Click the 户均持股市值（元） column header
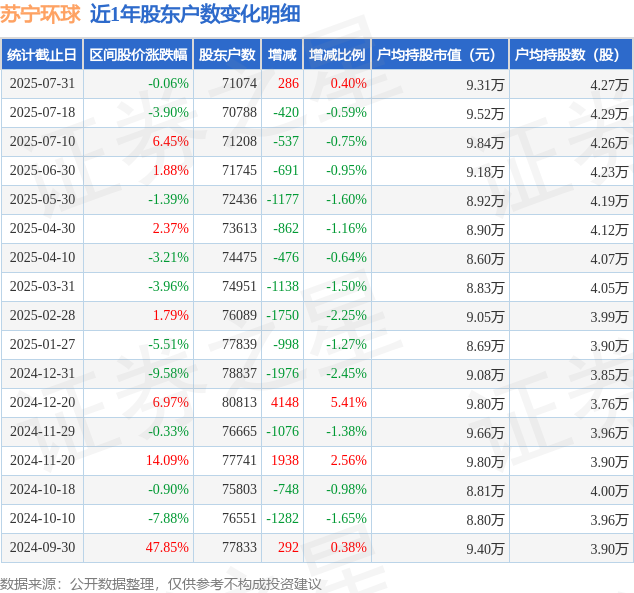Image resolution: width=634 pixels, height=593 pixels. (x=440, y=55)
